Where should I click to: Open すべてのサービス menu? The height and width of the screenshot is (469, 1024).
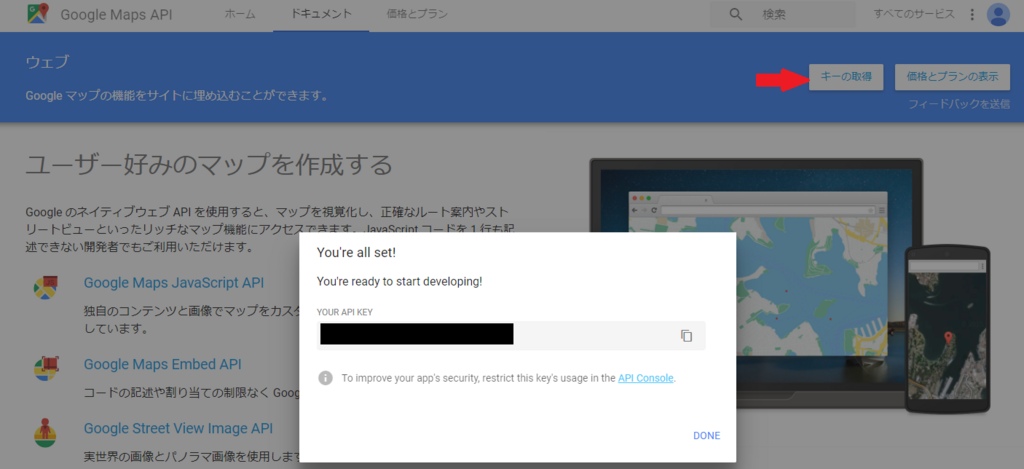[914, 14]
